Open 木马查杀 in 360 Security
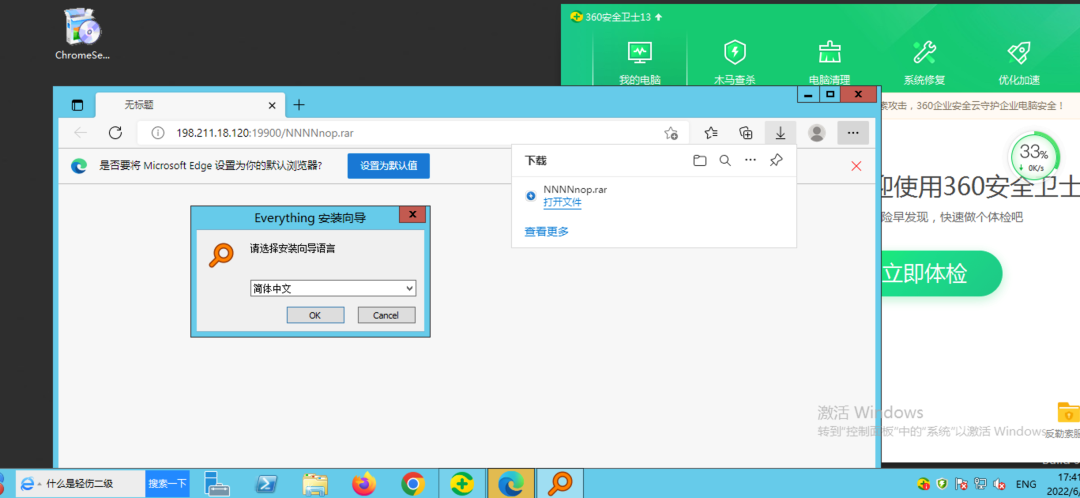Screen dimensions: 1080x498 click(734, 63)
